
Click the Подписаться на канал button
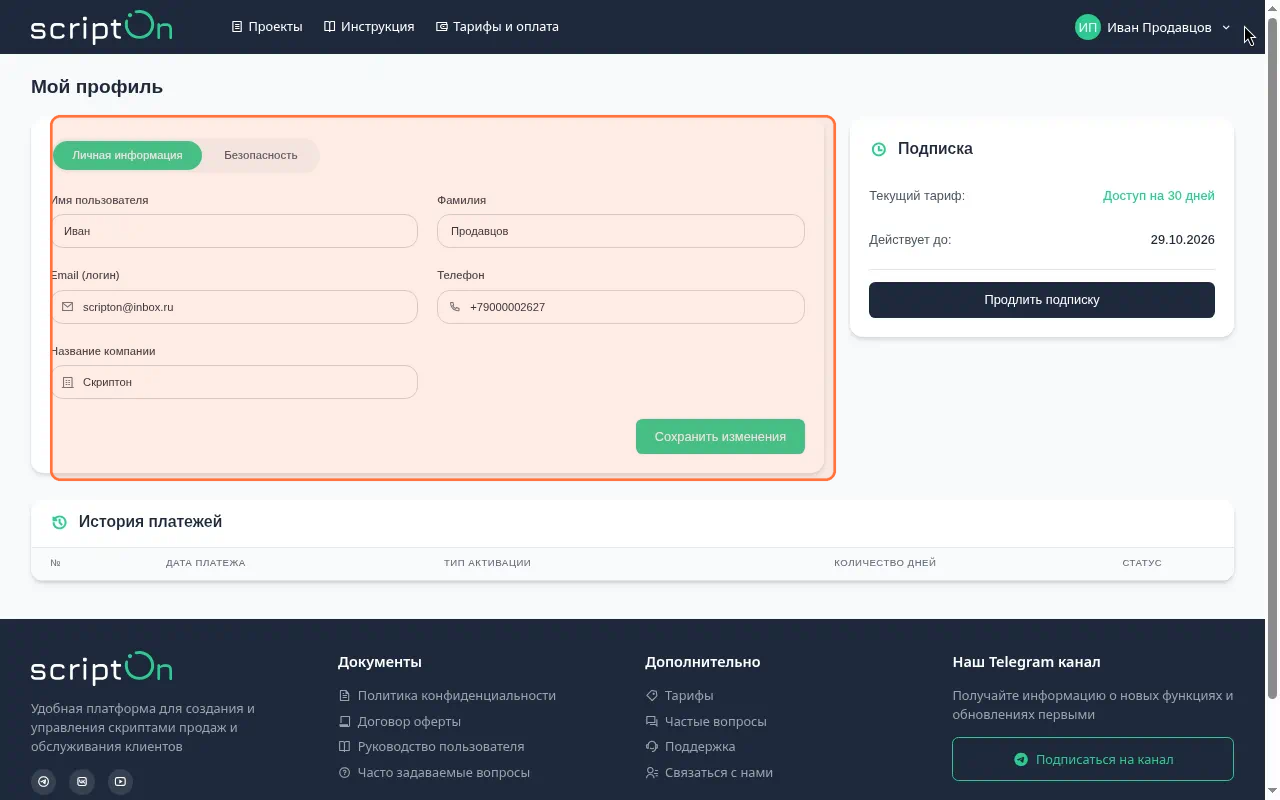(x=1093, y=759)
